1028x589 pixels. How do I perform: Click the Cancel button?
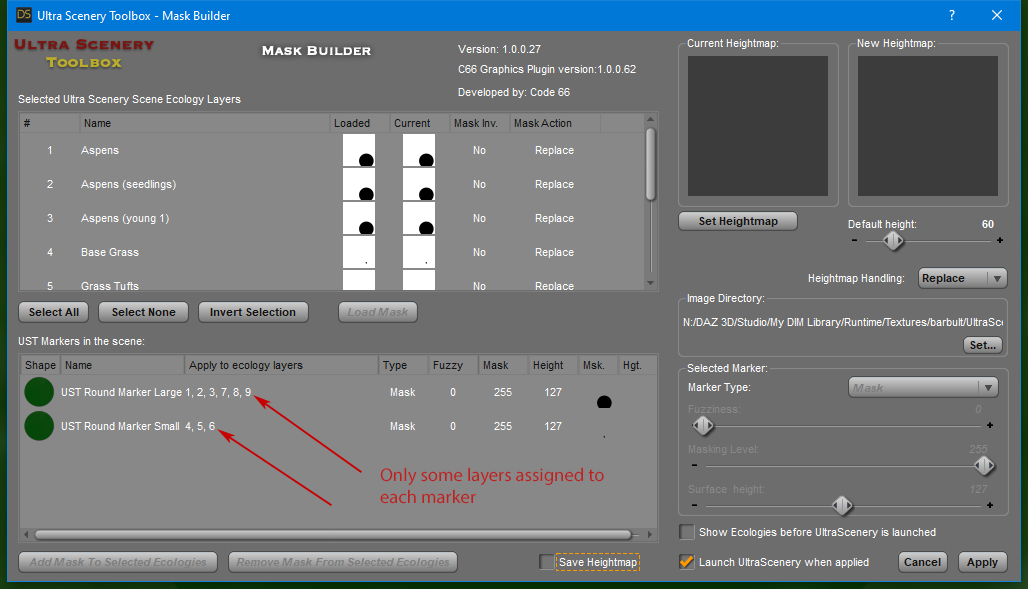(922, 562)
